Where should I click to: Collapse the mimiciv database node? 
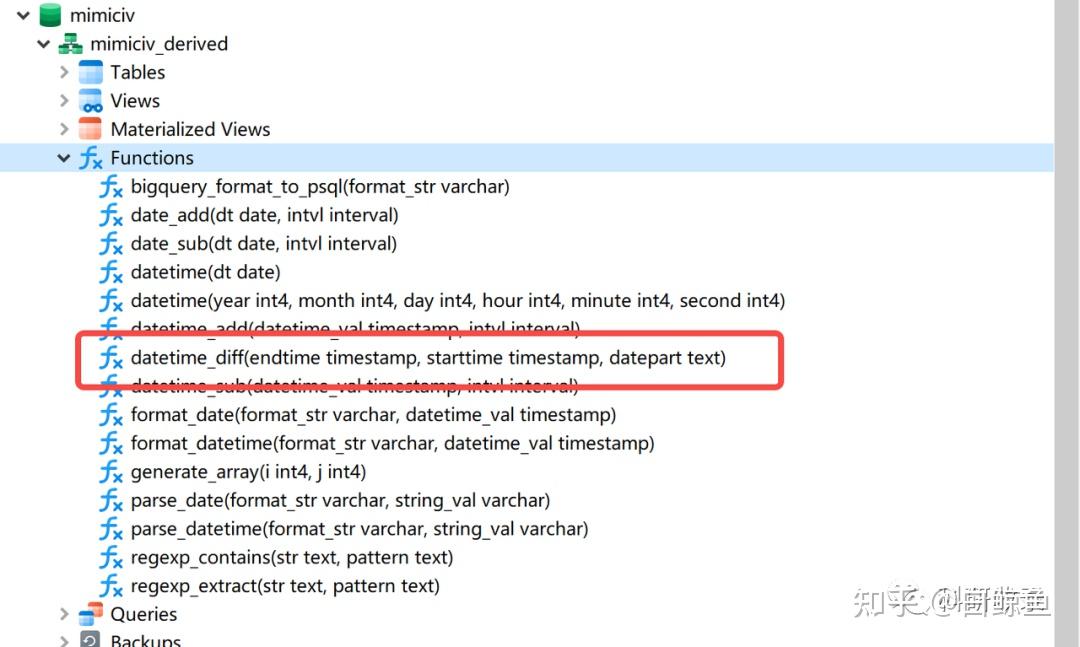pos(23,15)
